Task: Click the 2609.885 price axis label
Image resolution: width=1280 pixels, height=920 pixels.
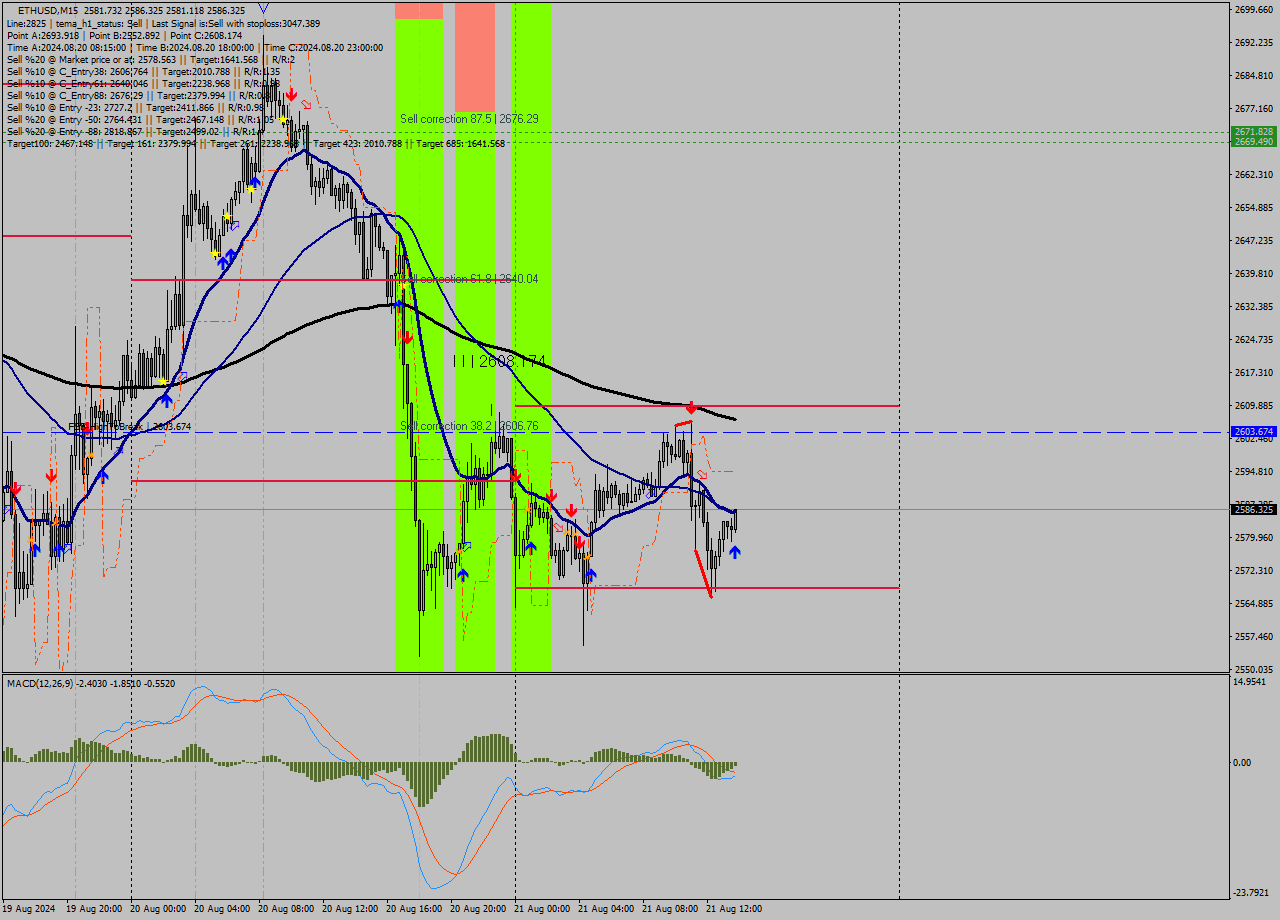Action: click(x=1253, y=405)
